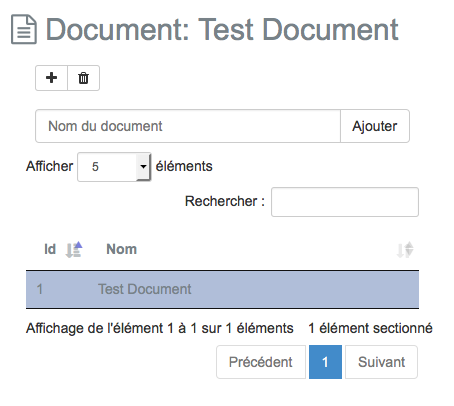The height and width of the screenshot is (406, 454).
Task: Click the plus add icon button
Action: pos(52,78)
